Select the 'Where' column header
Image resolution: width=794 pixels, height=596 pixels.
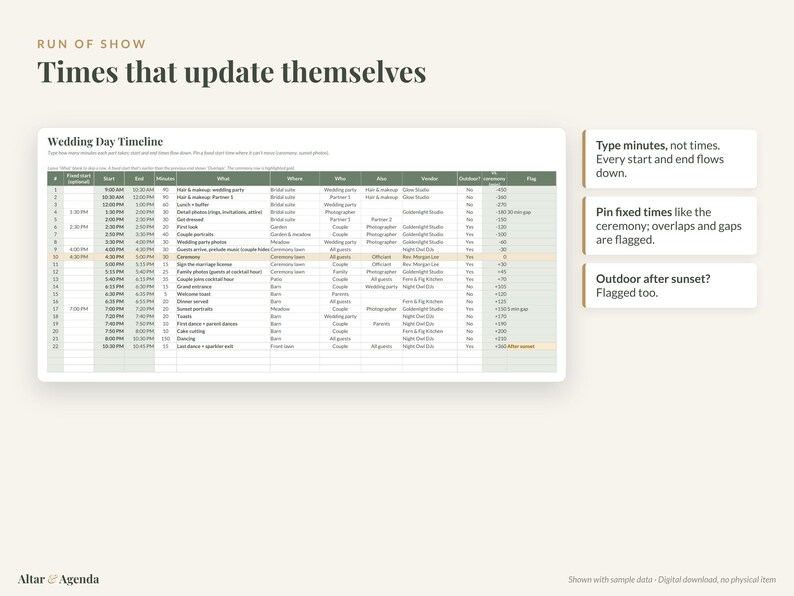point(295,178)
